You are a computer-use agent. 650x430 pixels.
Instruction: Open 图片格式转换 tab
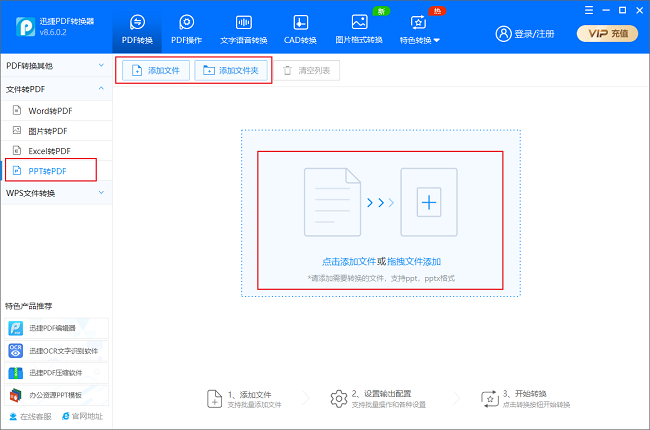(359, 29)
